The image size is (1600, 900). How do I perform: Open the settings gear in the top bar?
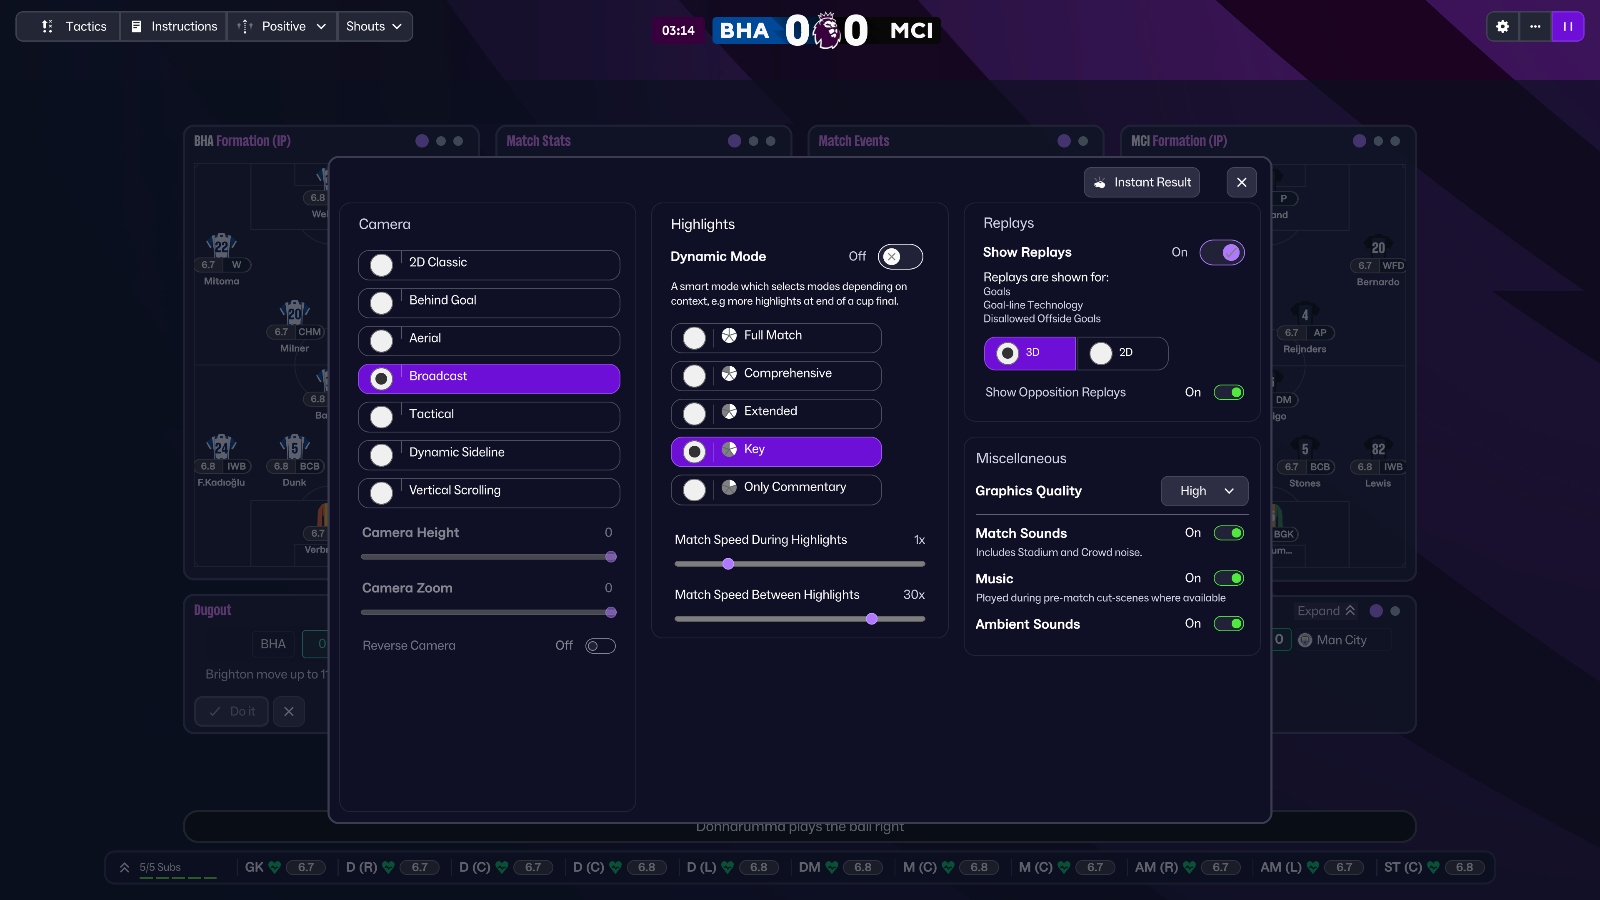[1503, 27]
